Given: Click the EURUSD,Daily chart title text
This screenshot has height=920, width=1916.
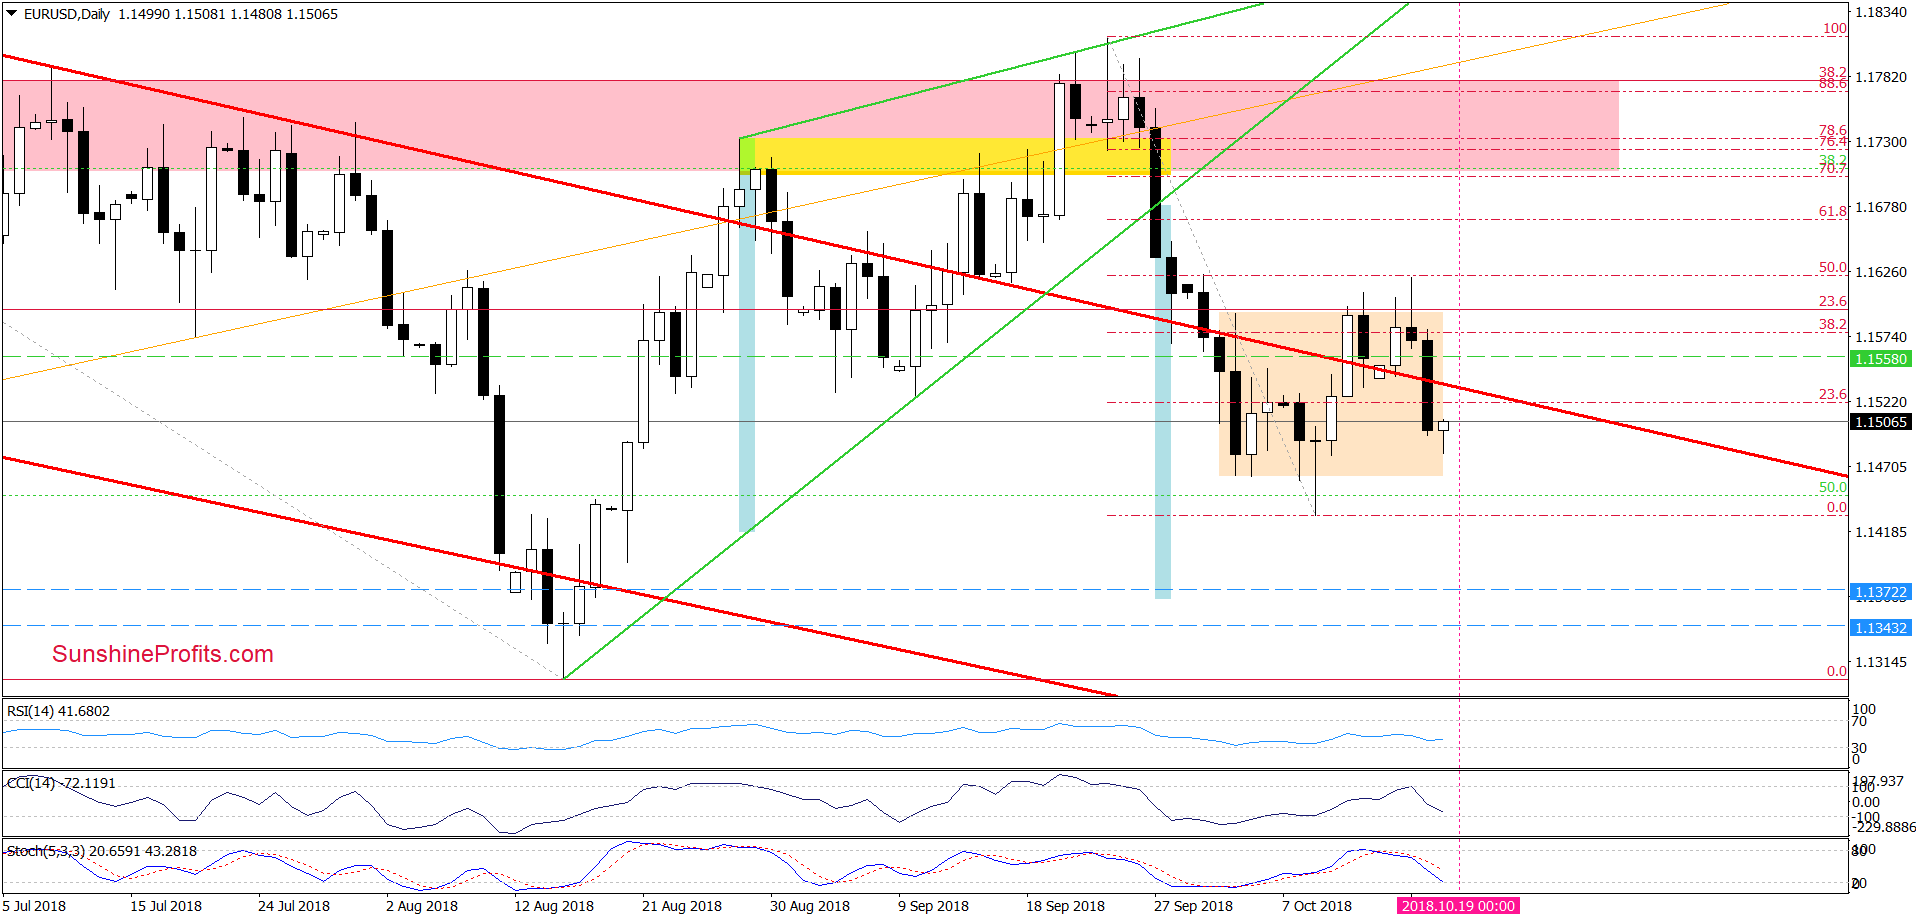Looking at the screenshot, I should (67, 14).
